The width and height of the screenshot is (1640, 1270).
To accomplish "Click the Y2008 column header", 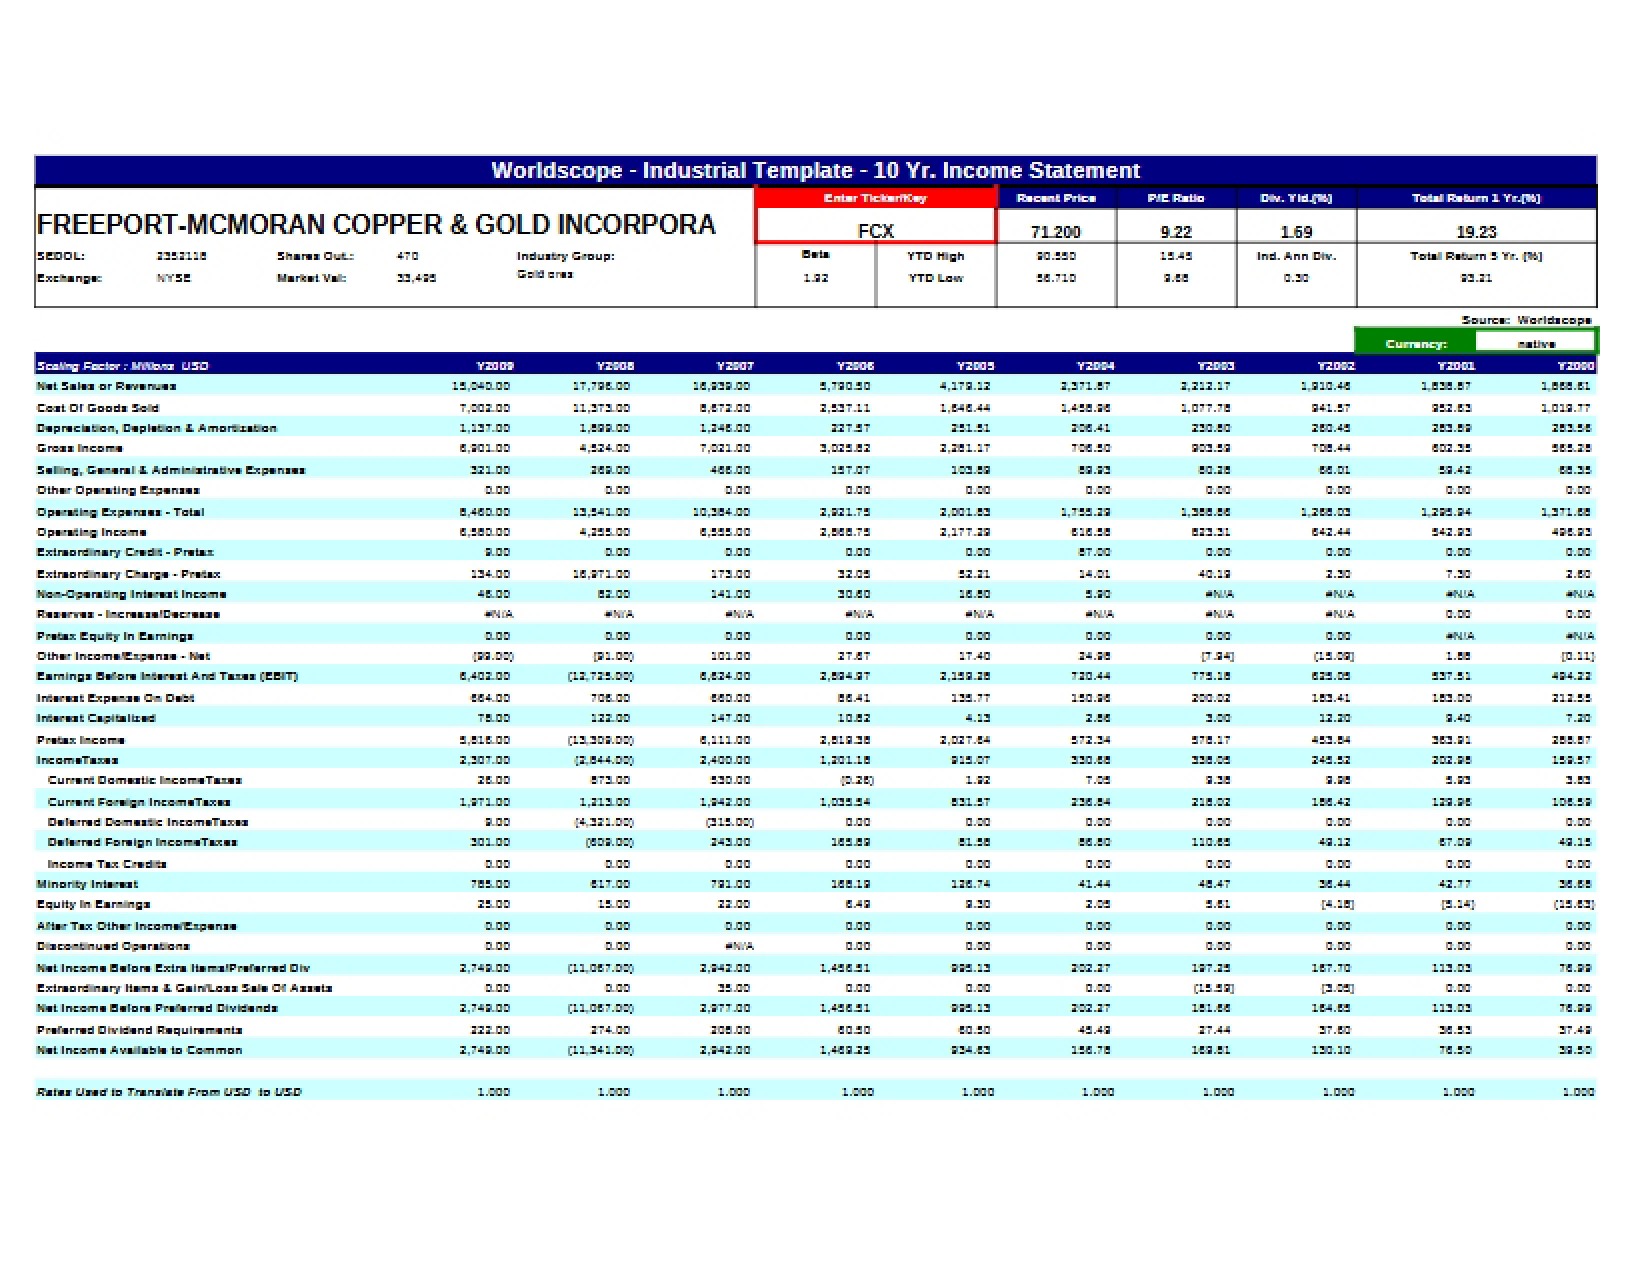I will (x=615, y=366).
